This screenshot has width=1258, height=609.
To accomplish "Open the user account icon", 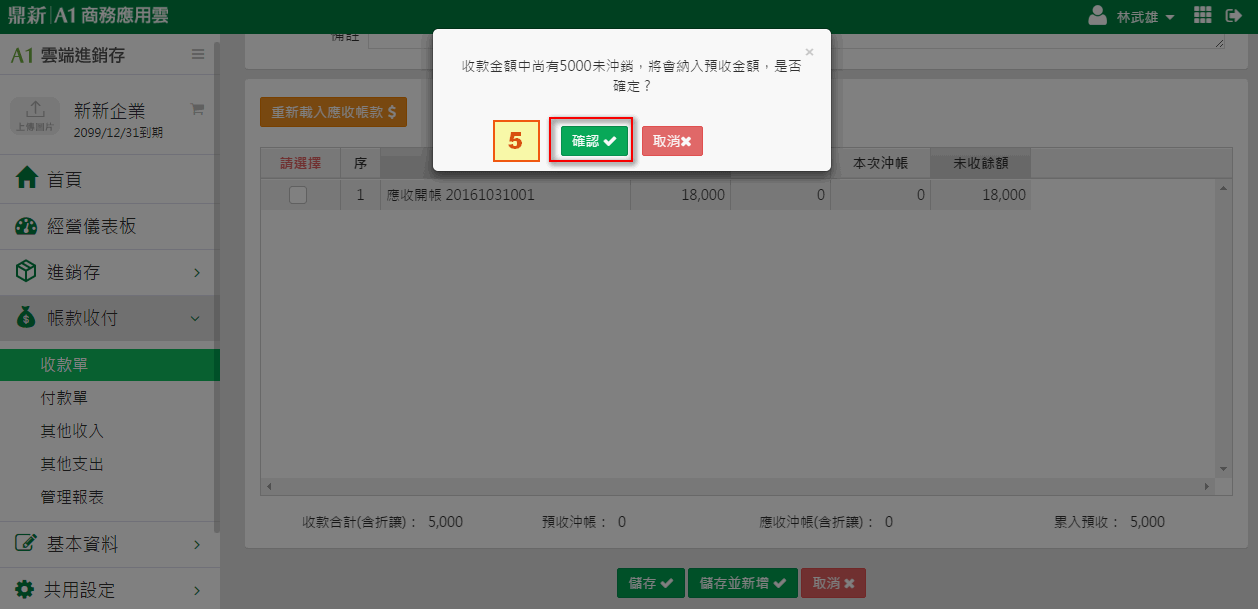I will coord(1098,16).
